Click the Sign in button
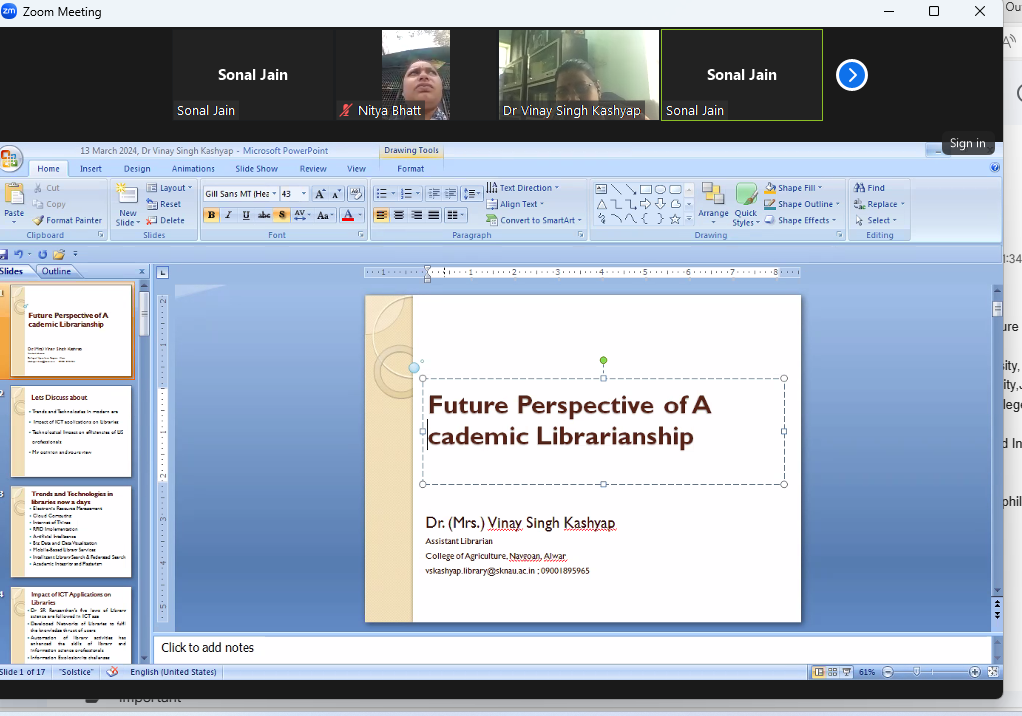1022x716 pixels. pyautogui.click(x=967, y=143)
